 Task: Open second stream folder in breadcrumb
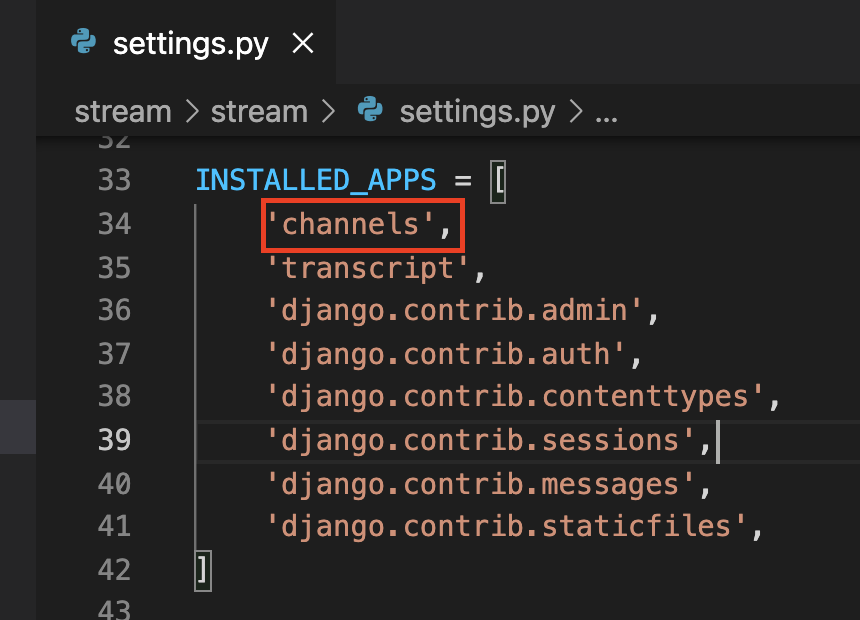pos(259,112)
